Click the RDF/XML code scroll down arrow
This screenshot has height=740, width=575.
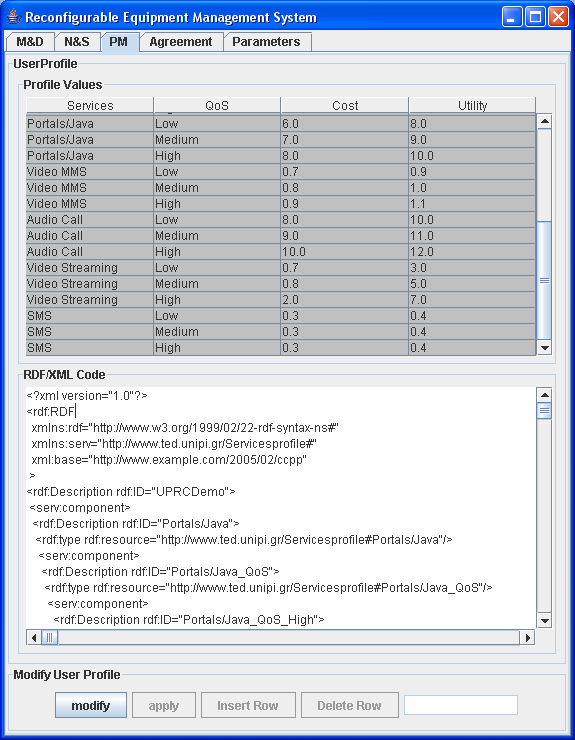click(544, 621)
